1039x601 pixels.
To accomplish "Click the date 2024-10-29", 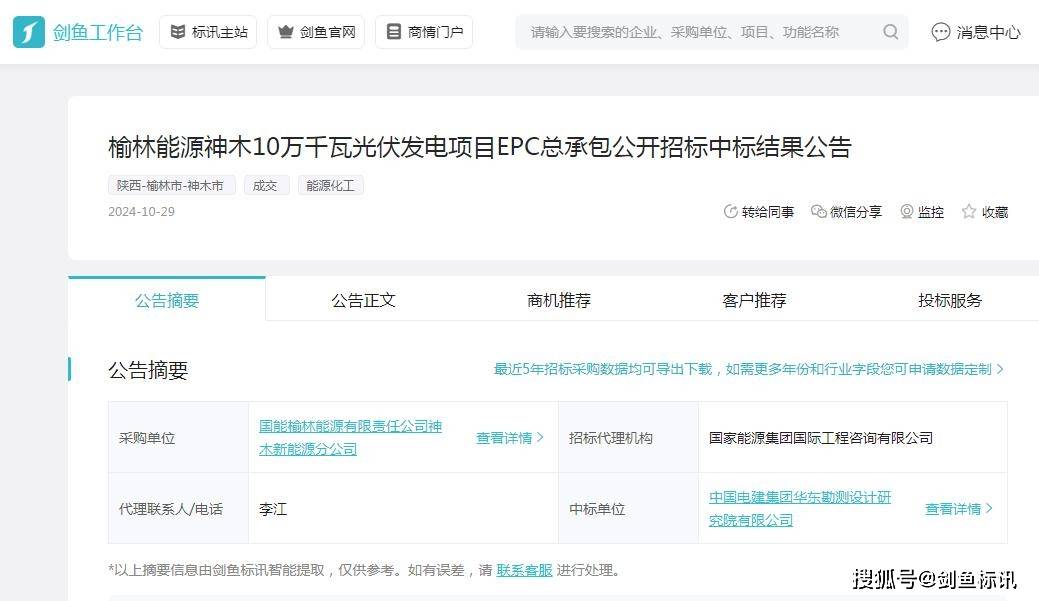I will tap(141, 211).
